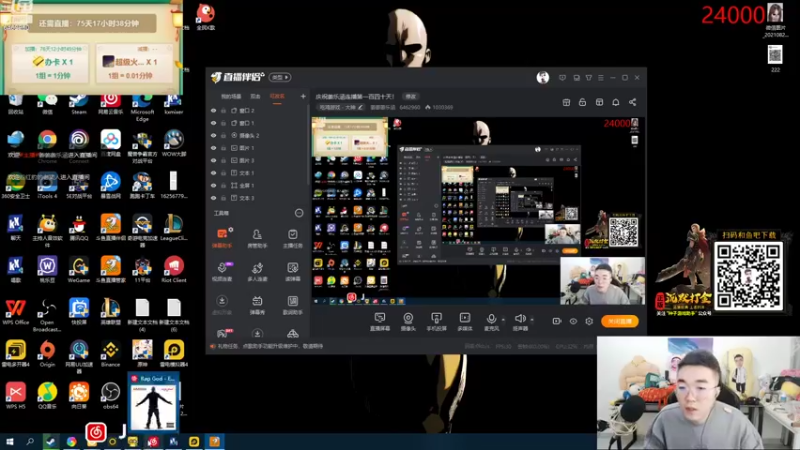Click the record camera icon beside 关闭直播
The width and height of the screenshot is (800, 450).
point(557,321)
